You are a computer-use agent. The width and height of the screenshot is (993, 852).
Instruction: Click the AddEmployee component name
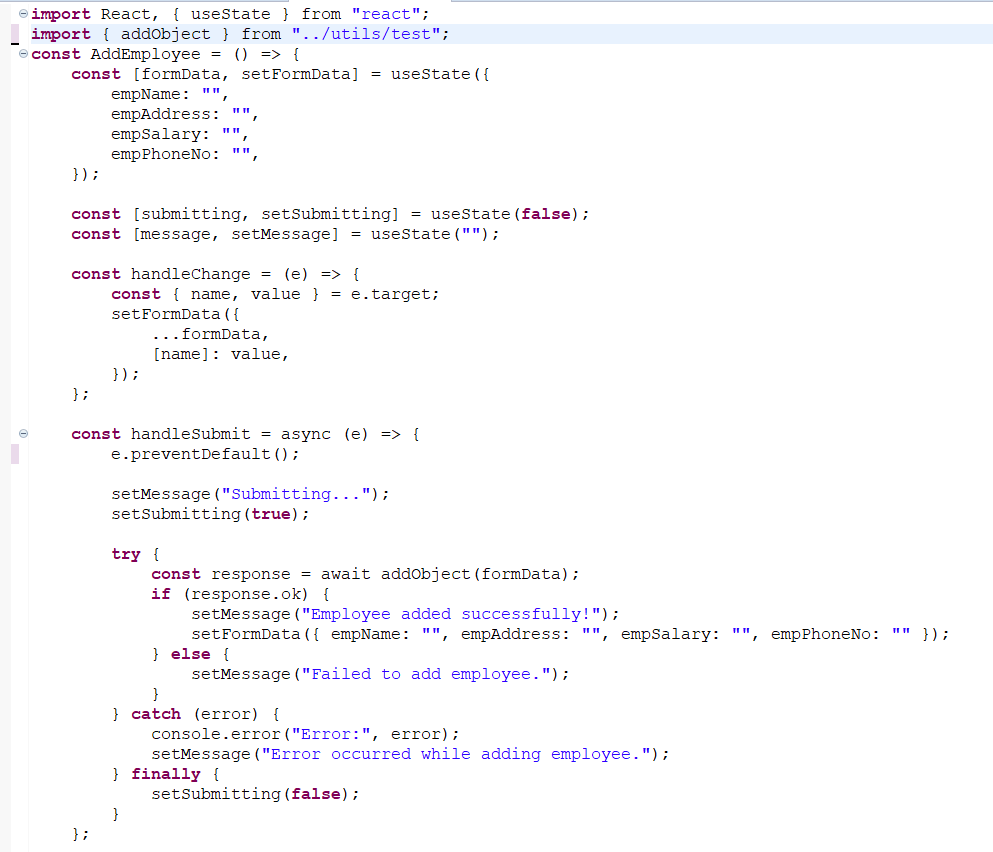coord(145,54)
